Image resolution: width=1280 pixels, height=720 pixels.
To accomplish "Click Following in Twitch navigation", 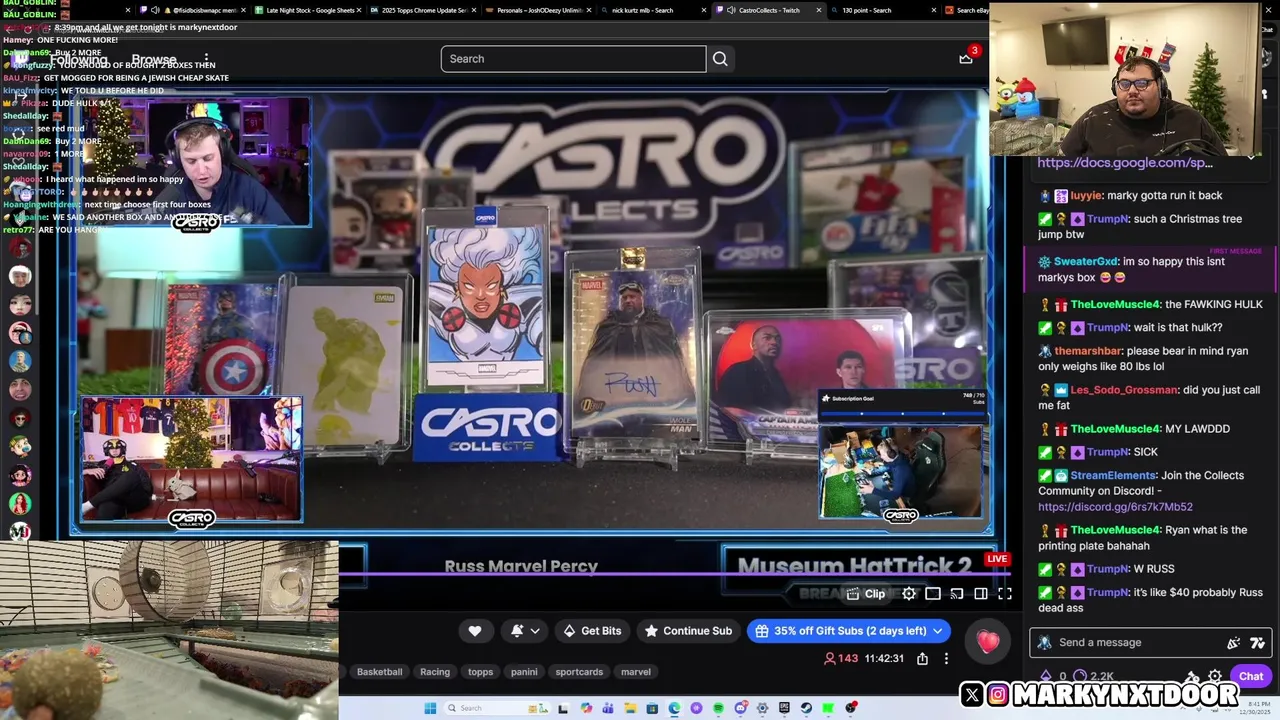I will (x=79, y=60).
